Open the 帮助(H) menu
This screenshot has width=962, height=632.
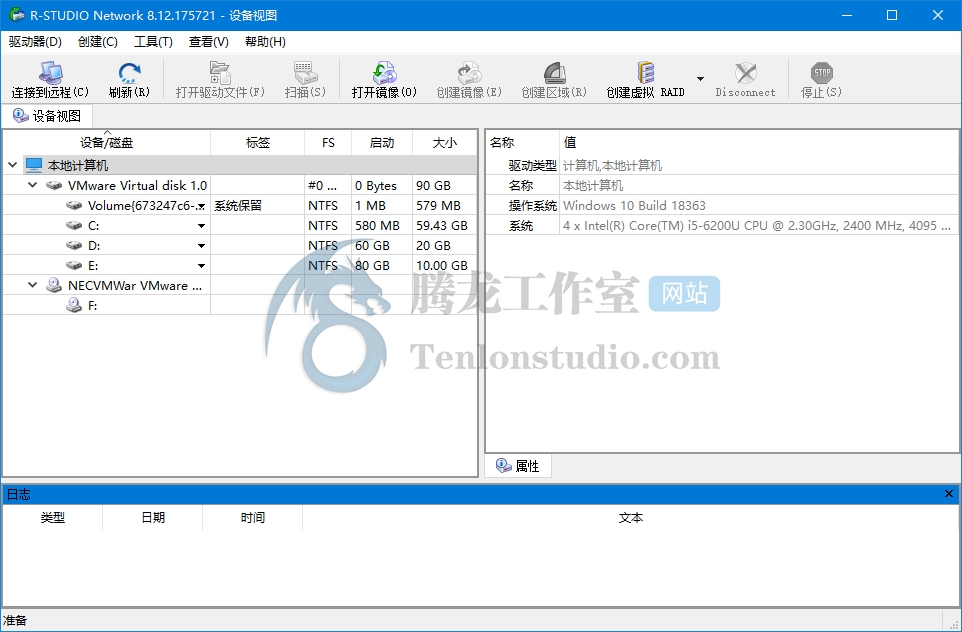point(265,42)
